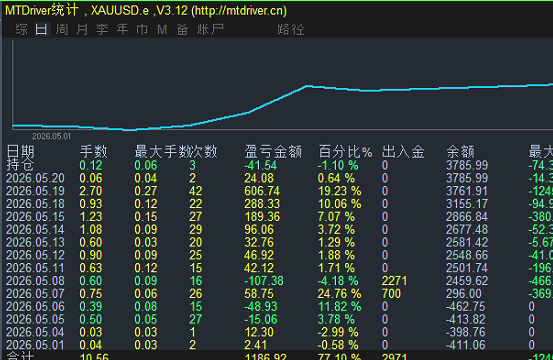Select the 2026.05.11 date row
Image resolution: width=553 pixels, height=360 pixels.
35,268
